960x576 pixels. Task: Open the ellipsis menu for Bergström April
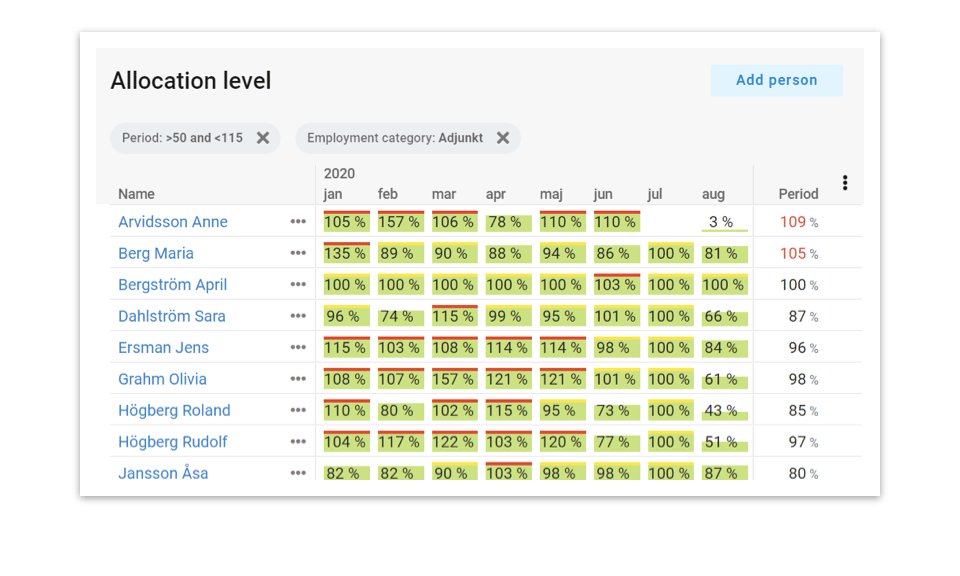click(297, 284)
